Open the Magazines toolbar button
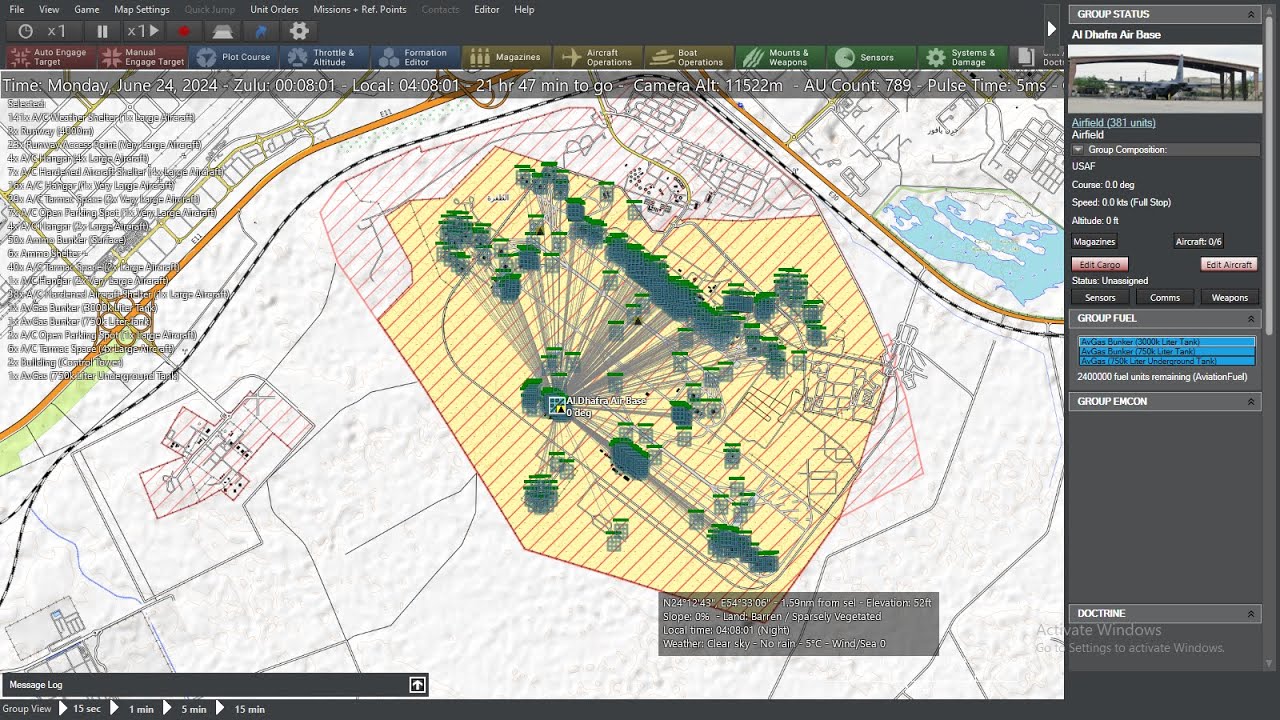1280x720 pixels. (x=507, y=57)
